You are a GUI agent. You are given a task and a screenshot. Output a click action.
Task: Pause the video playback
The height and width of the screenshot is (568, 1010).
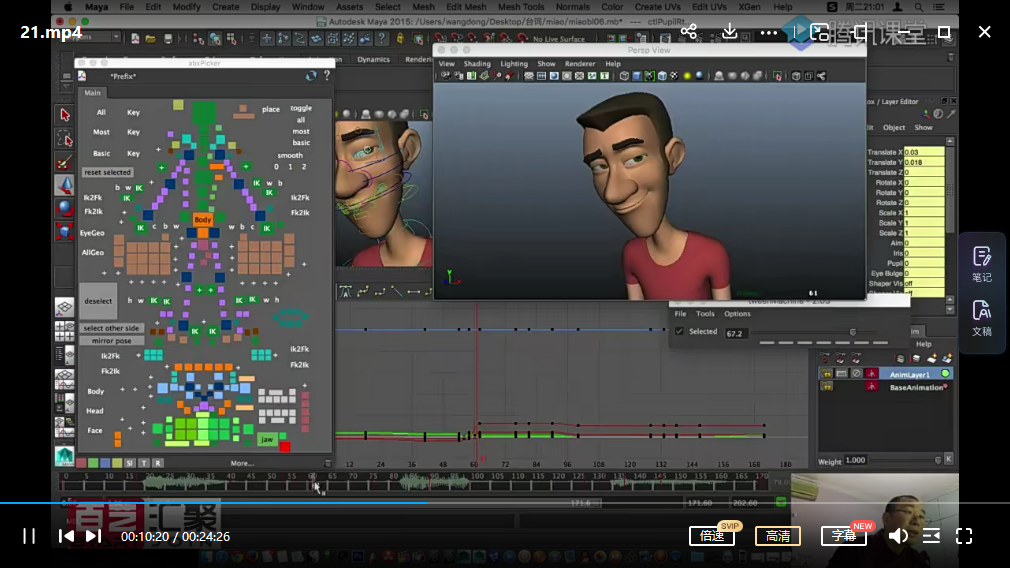tap(29, 536)
